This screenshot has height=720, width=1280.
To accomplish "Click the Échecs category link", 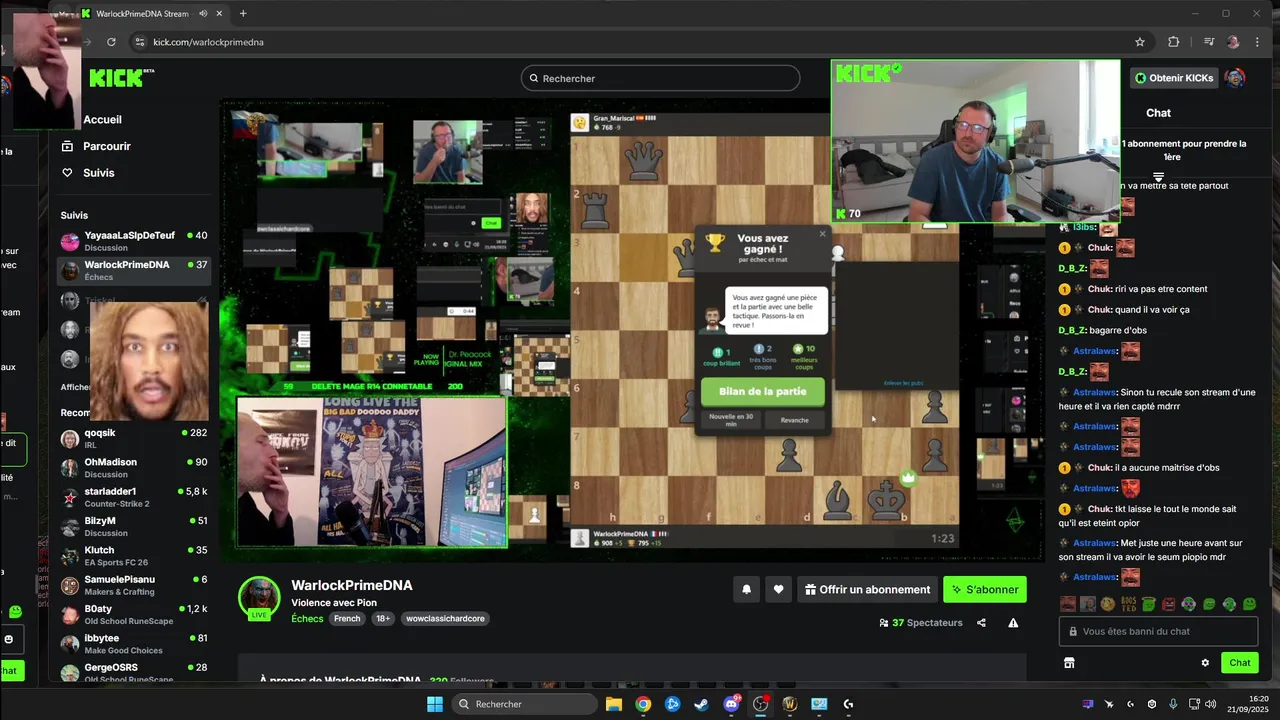I will pyautogui.click(x=307, y=619).
